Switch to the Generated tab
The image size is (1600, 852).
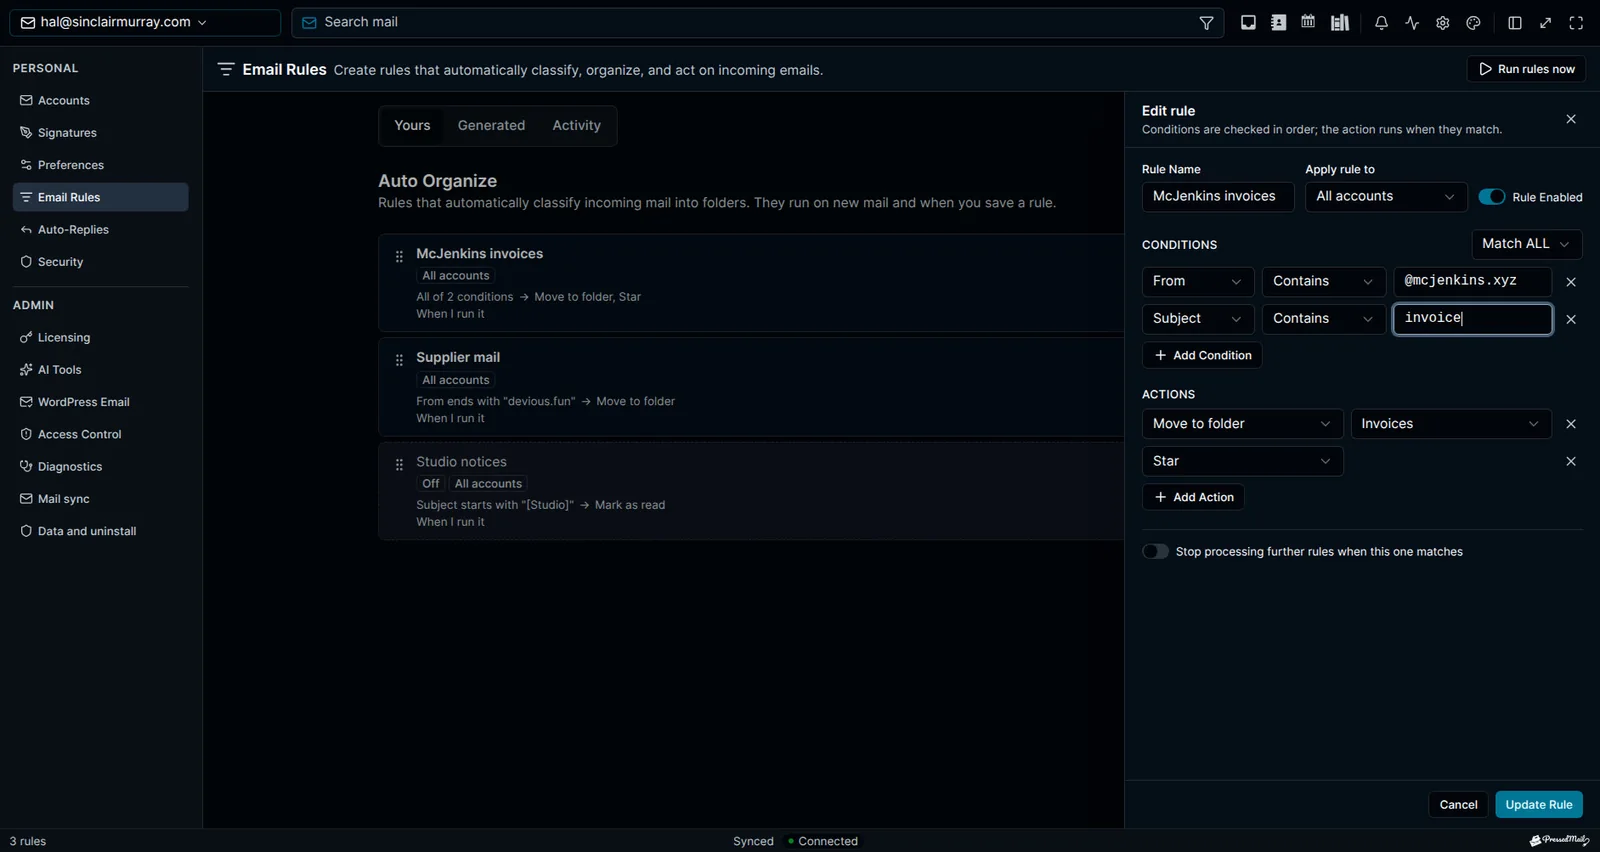coord(491,126)
